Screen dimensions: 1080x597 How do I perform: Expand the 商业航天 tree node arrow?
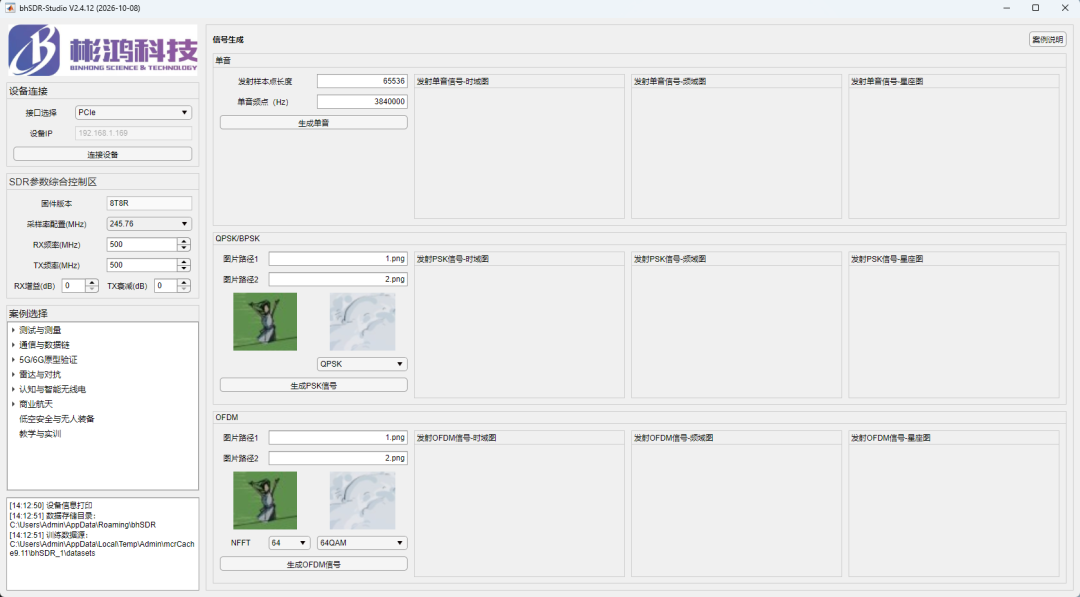coord(13,404)
